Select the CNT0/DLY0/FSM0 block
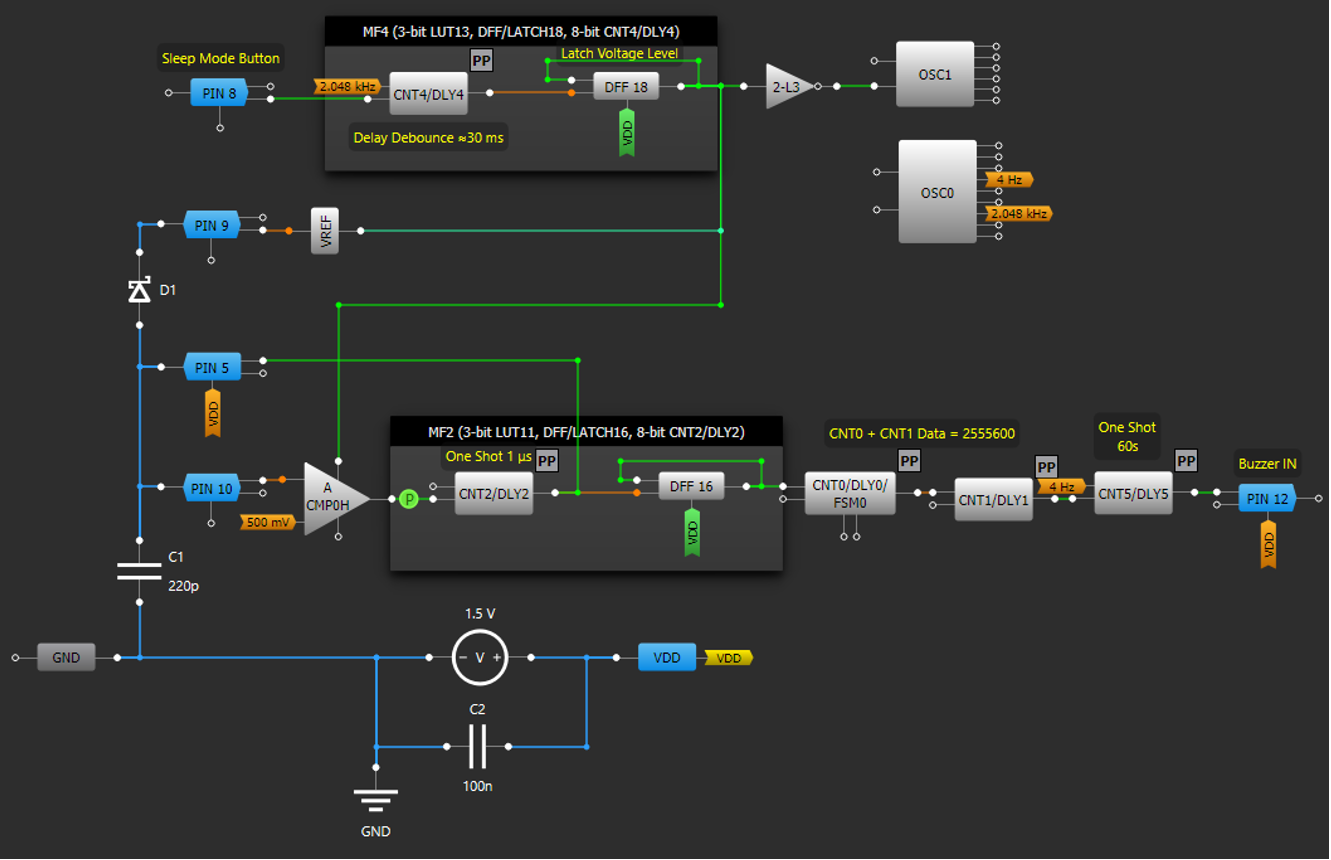Viewport: 1331px width, 860px height. [849, 493]
